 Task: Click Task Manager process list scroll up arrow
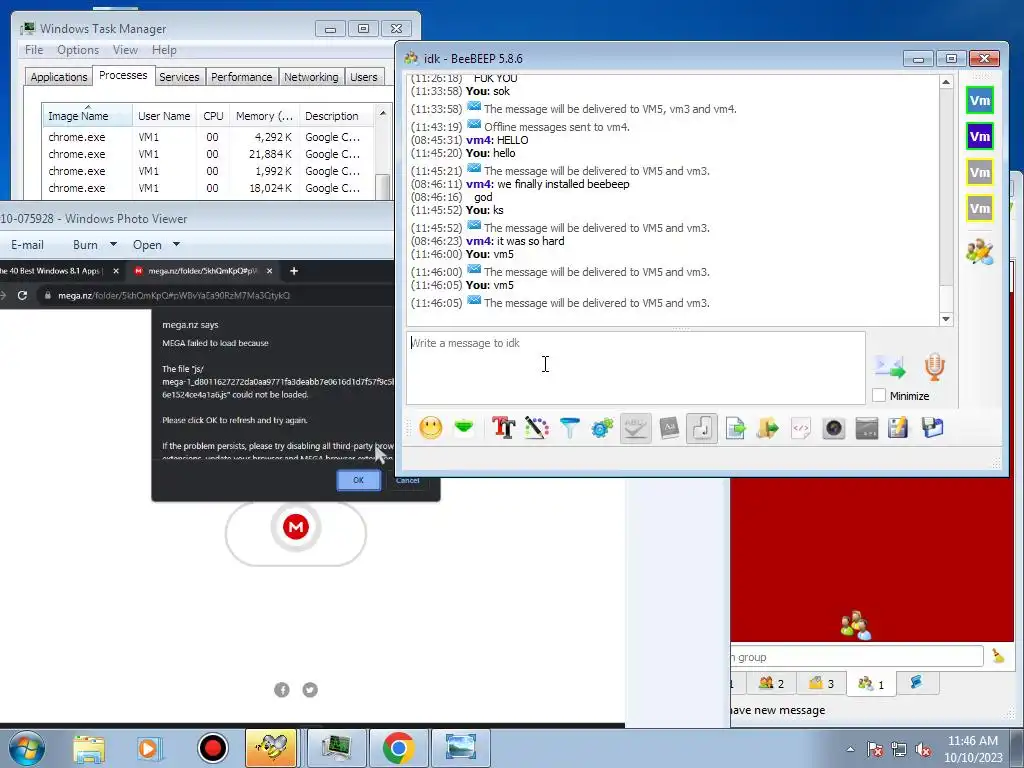(x=383, y=113)
